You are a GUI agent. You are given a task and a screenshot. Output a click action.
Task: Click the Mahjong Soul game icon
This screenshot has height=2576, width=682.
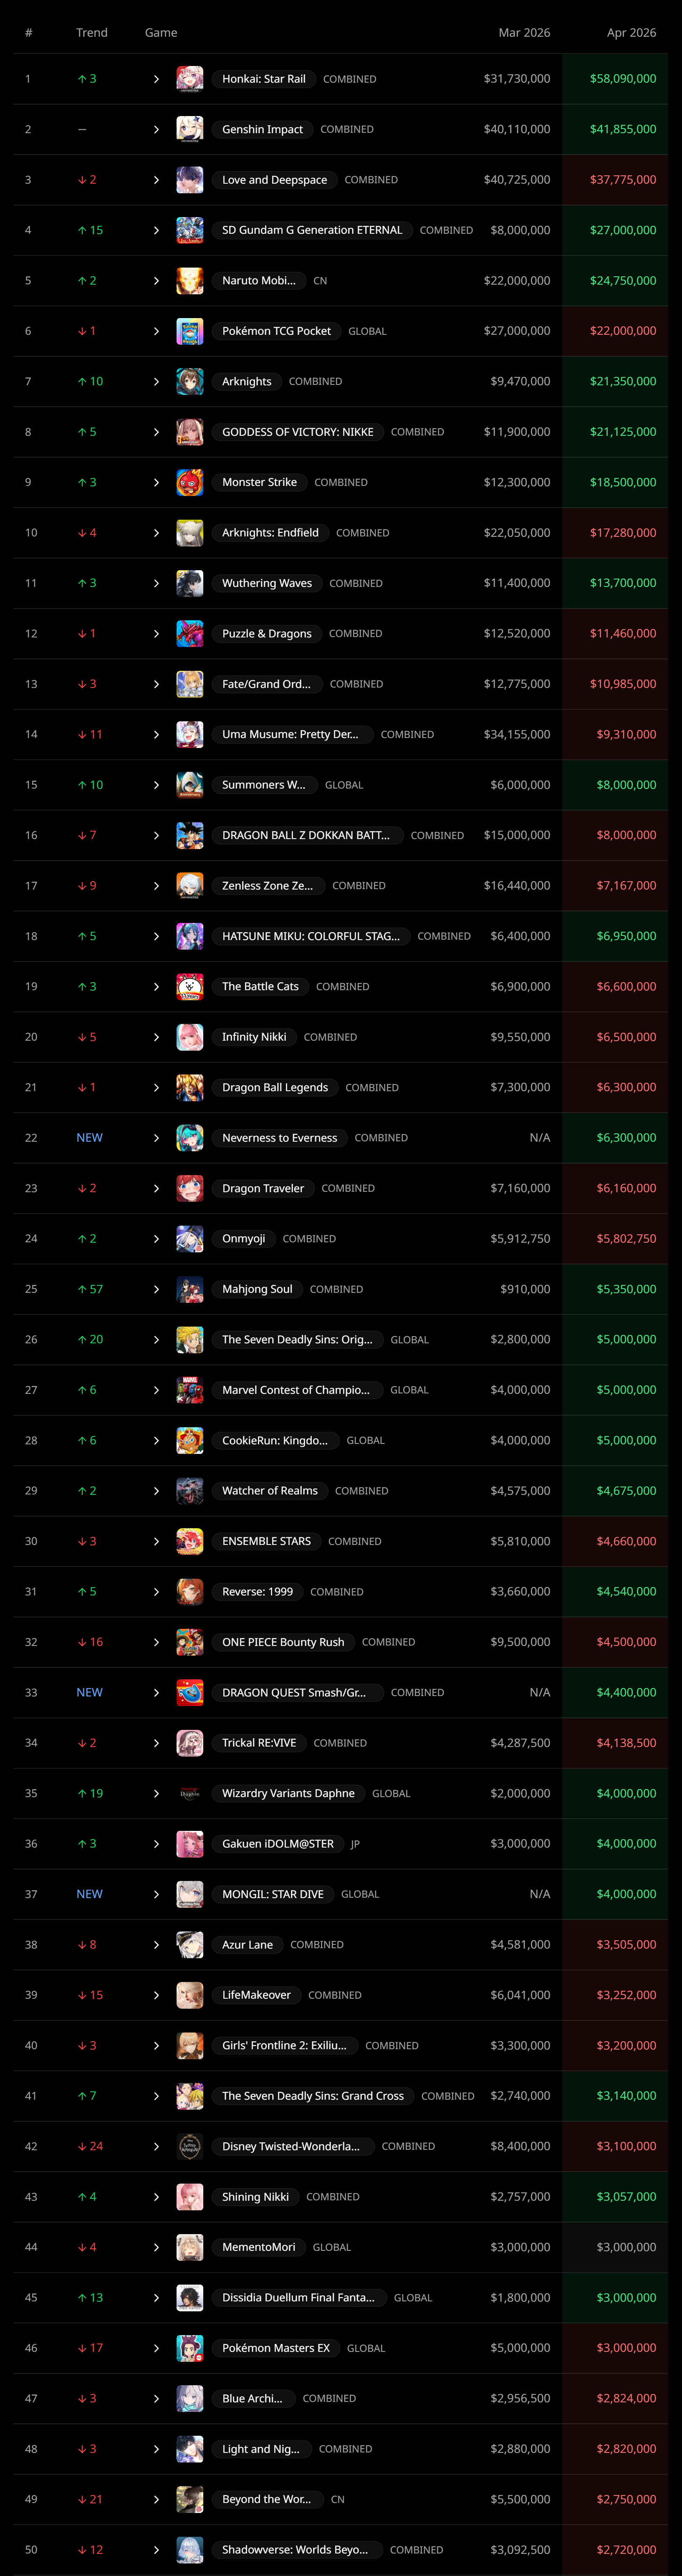pos(190,1289)
